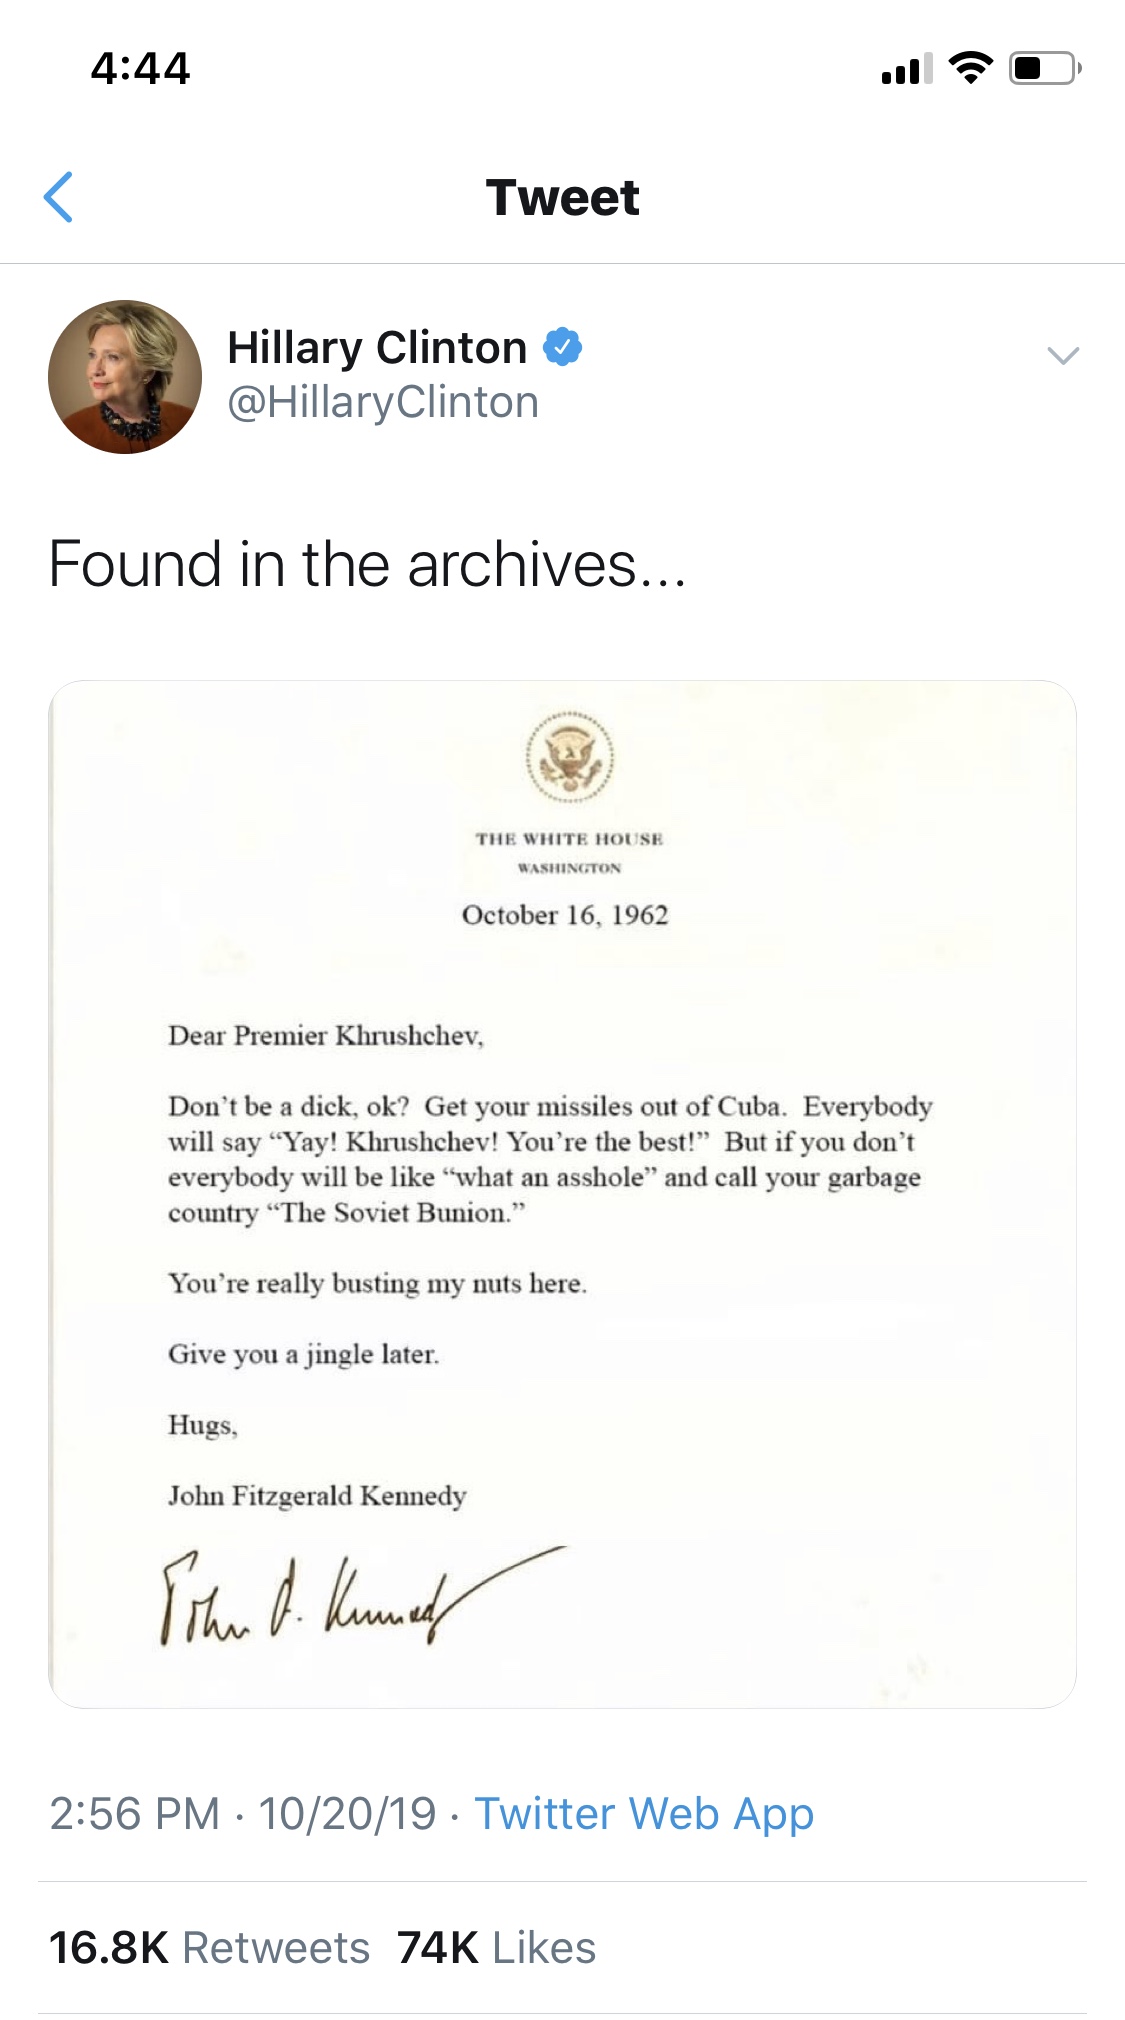Tap the Tweet header title

(x=562, y=197)
